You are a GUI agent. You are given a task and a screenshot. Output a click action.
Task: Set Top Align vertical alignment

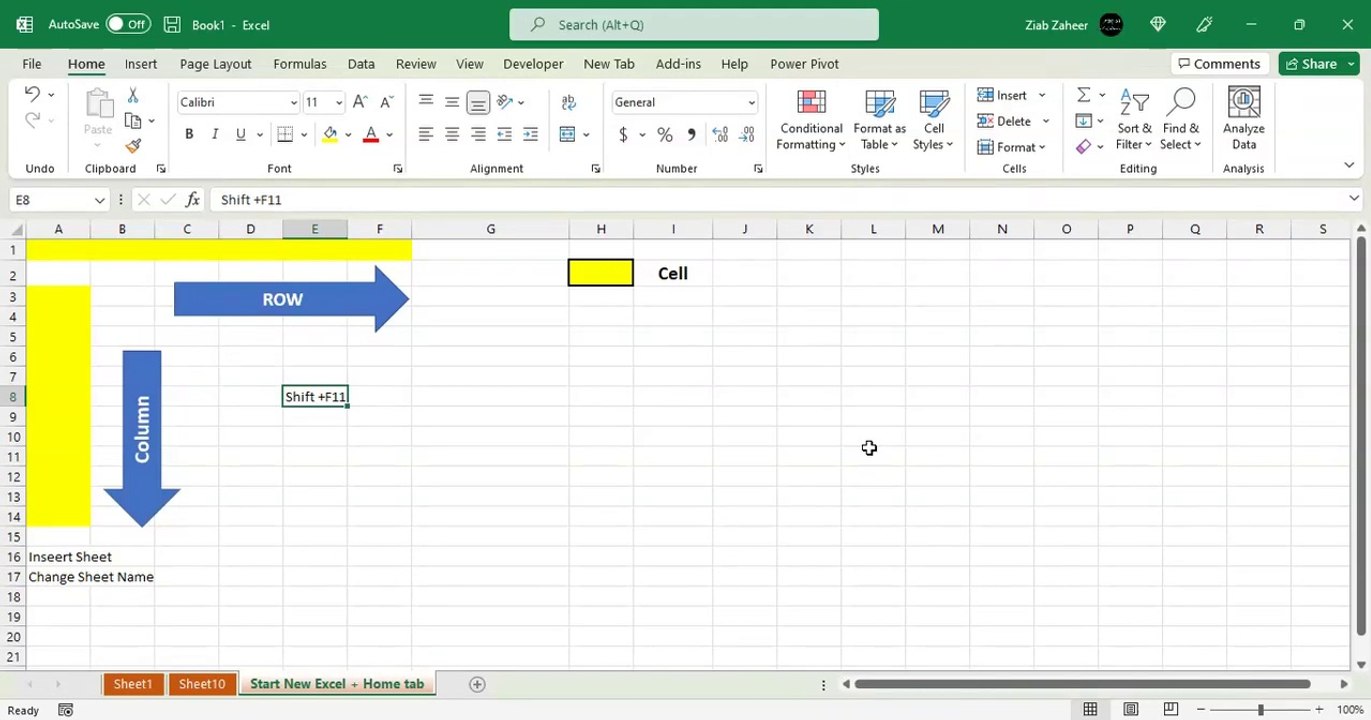click(x=426, y=102)
